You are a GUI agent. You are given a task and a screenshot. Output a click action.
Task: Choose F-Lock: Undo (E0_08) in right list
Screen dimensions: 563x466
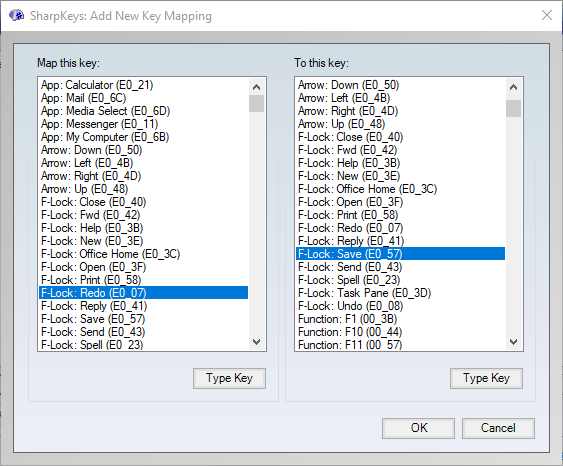[x=400, y=306]
